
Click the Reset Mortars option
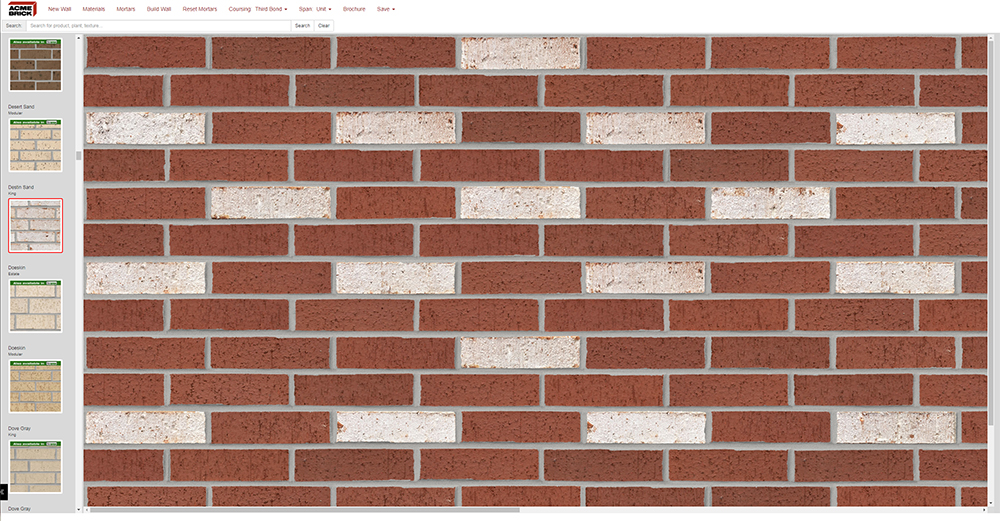(200, 9)
